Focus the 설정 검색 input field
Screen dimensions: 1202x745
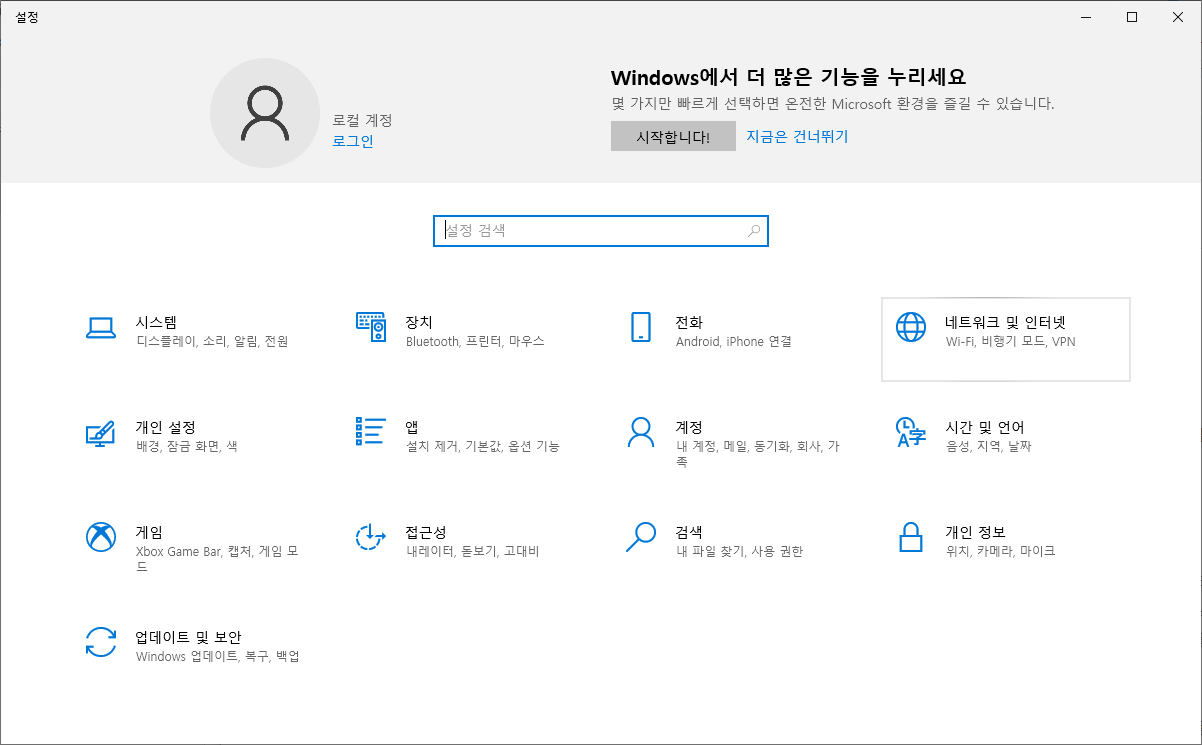click(601, 231)
